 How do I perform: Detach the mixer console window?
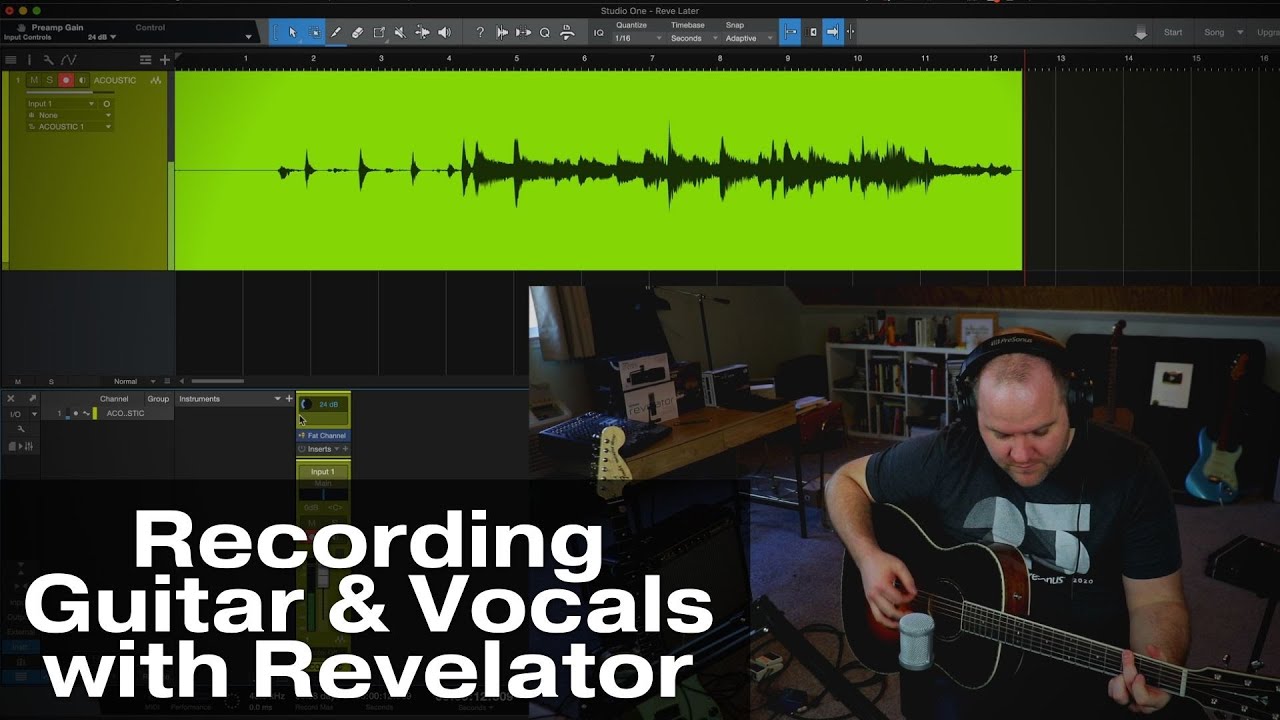(x=32, y=398)
